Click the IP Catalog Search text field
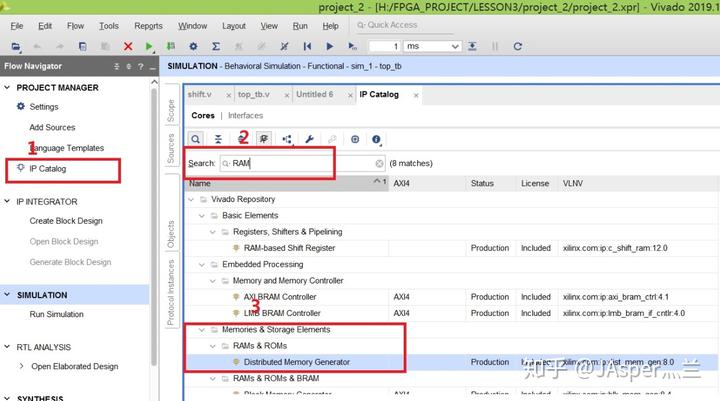Viewport: 720px width, 401px height. [302, 163]
